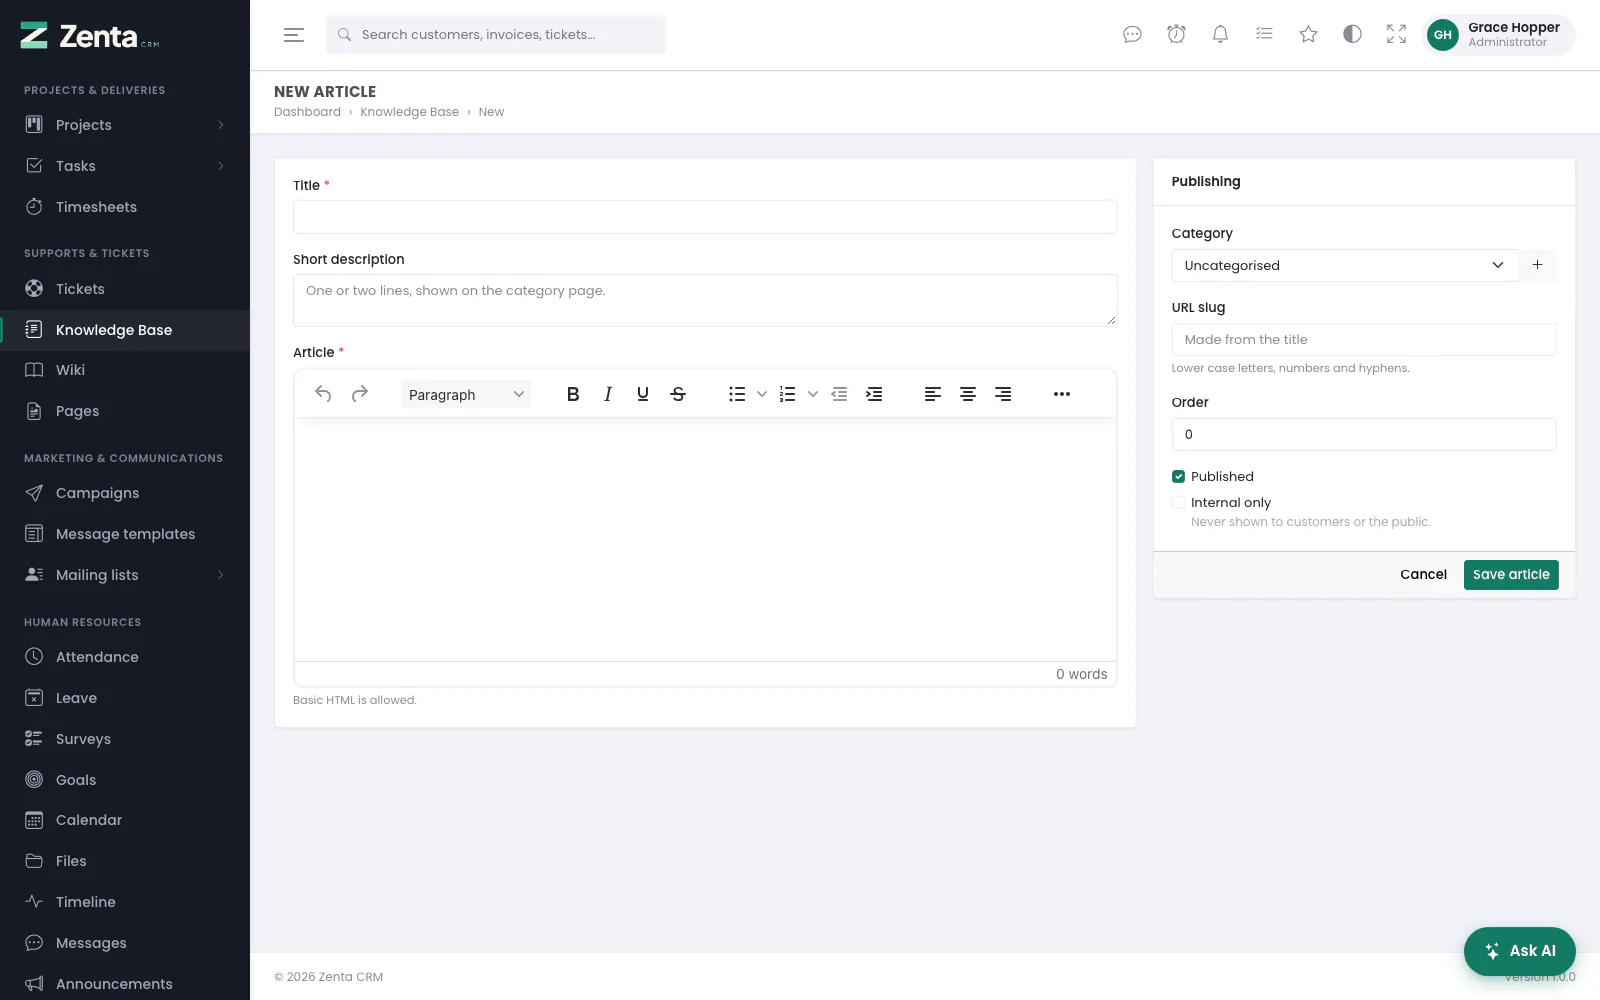1600x1000 pixels.
Task: Align the article text right
Action: point(1003,394)
